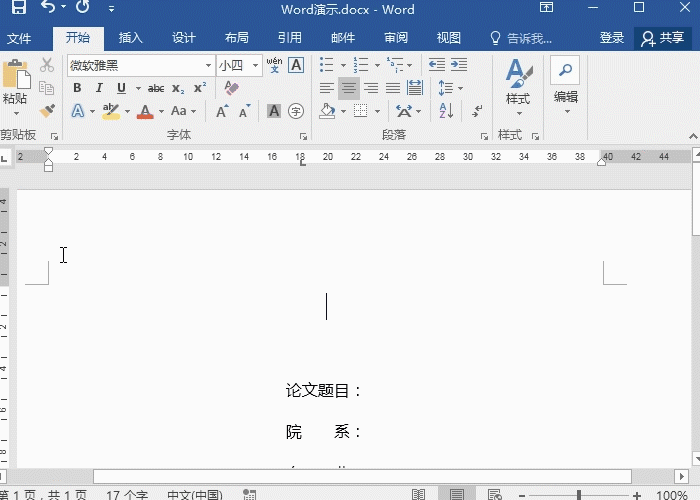
Task: Click the macro recording status bar icon
Action: (x=249, y=494)
